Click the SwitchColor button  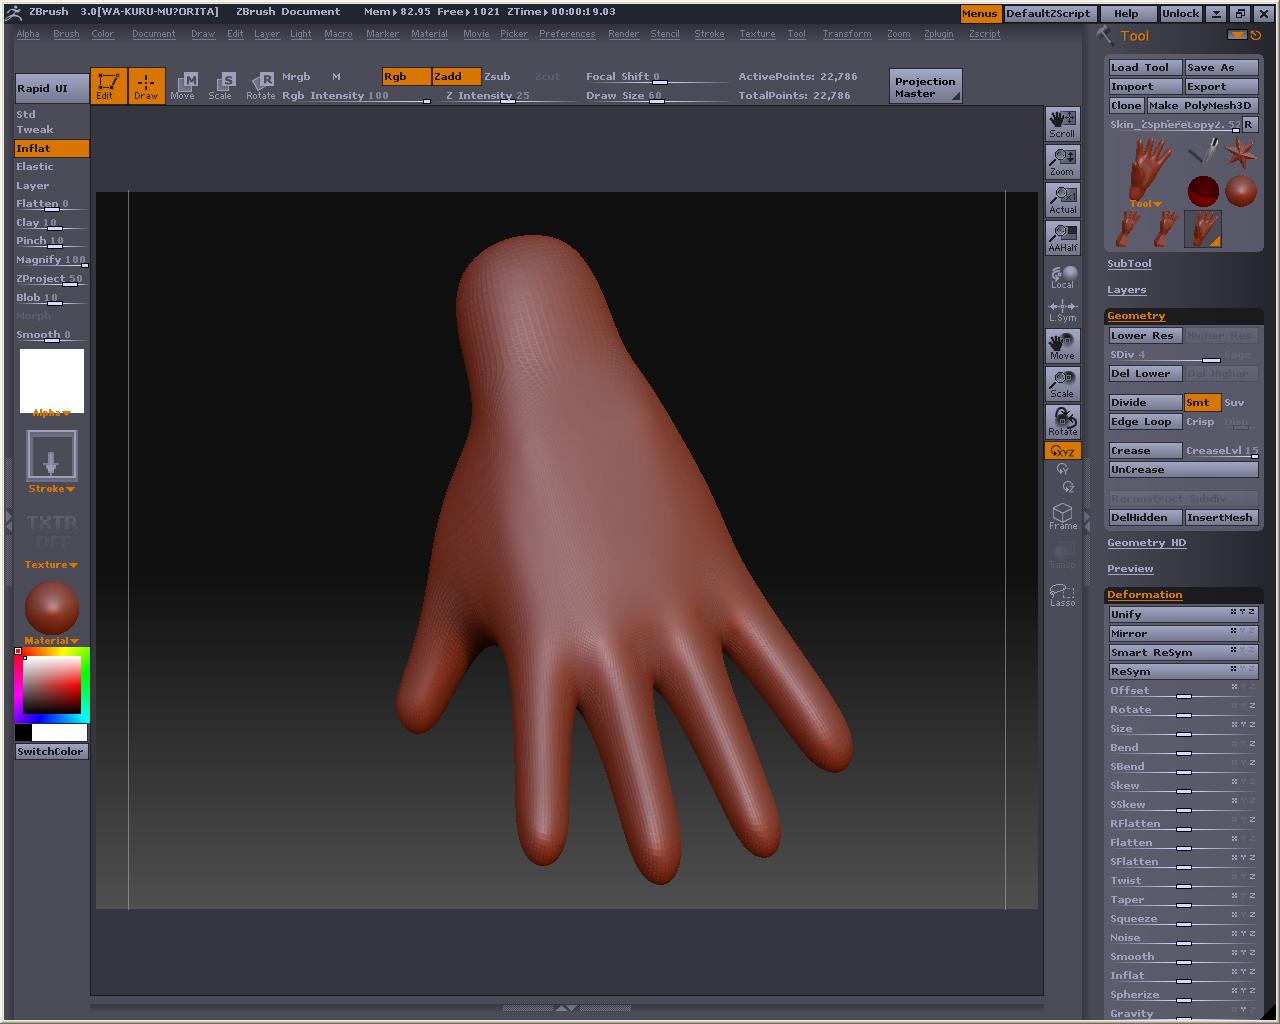pyautogui.click(x=51, y=751)
